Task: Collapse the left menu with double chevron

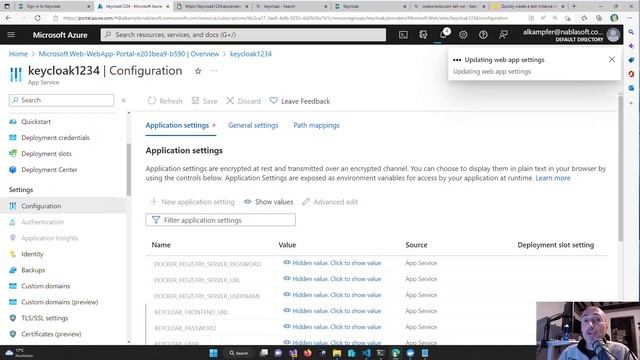Action: click(124, 100)
